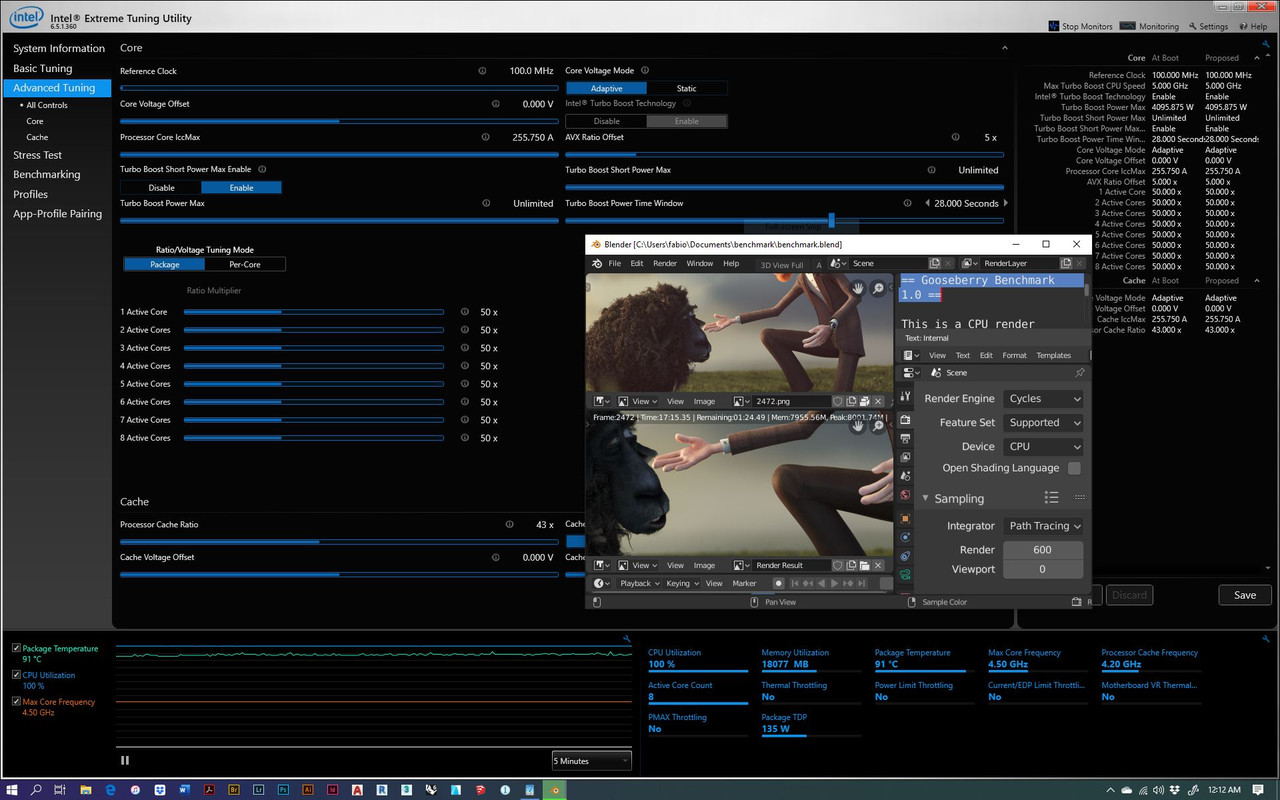Viewport: 1280px width, 800px height.
Task: Click Stop Monitors in the title bar
Action: pos(1079,26)
